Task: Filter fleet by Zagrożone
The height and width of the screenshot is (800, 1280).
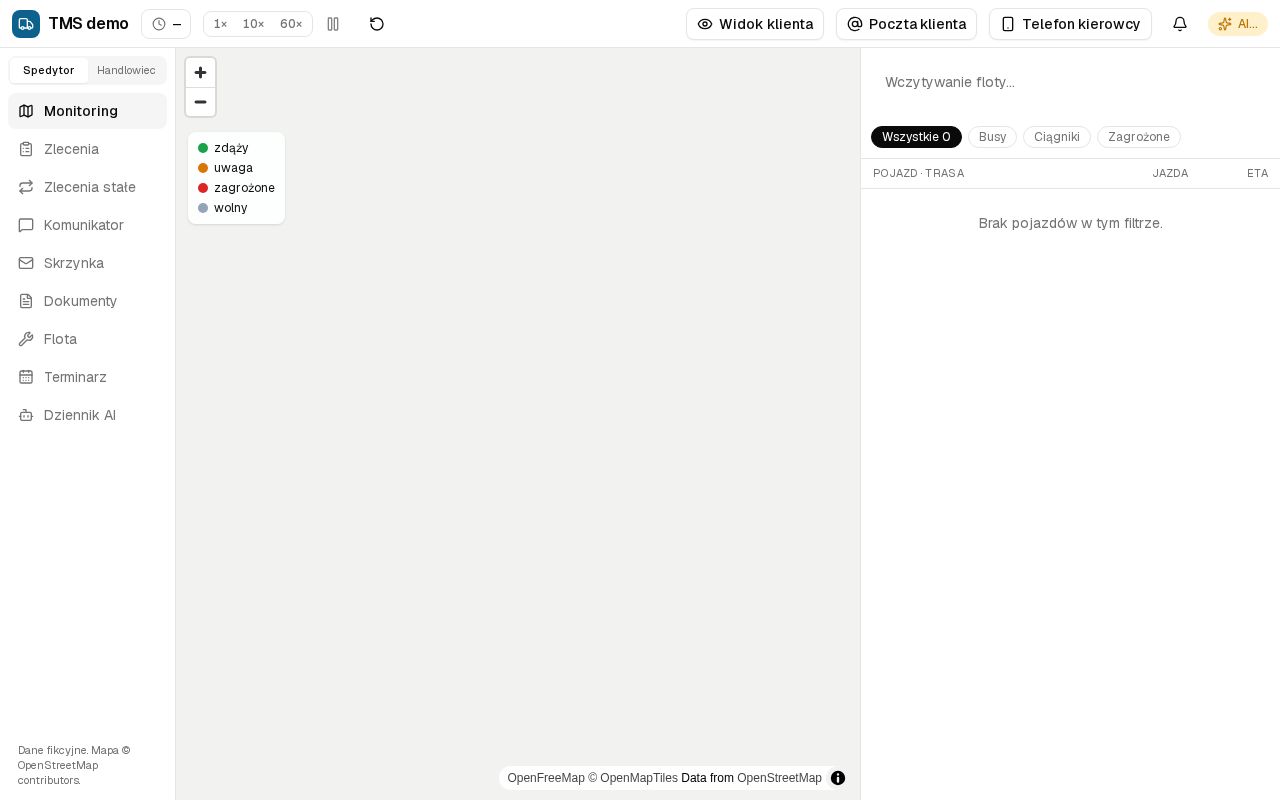Action: (x=1138, y=137)
